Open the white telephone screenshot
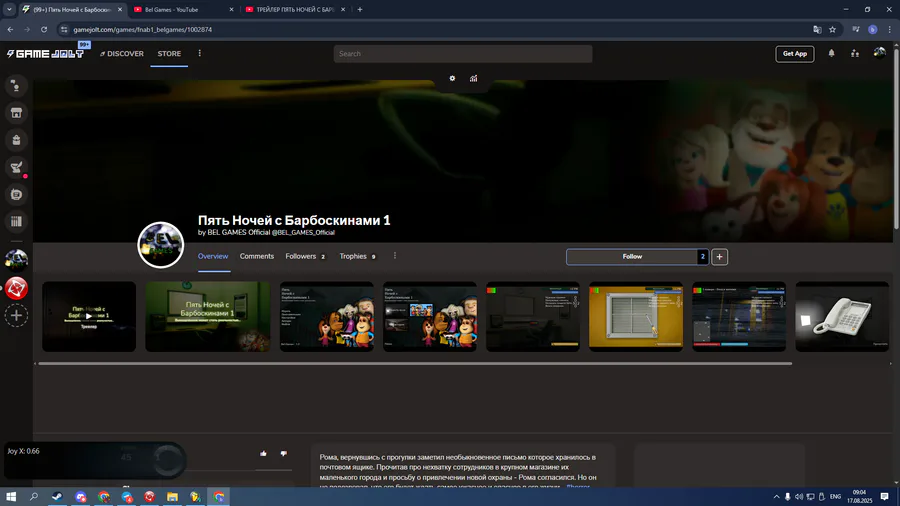 coord(842,316)
